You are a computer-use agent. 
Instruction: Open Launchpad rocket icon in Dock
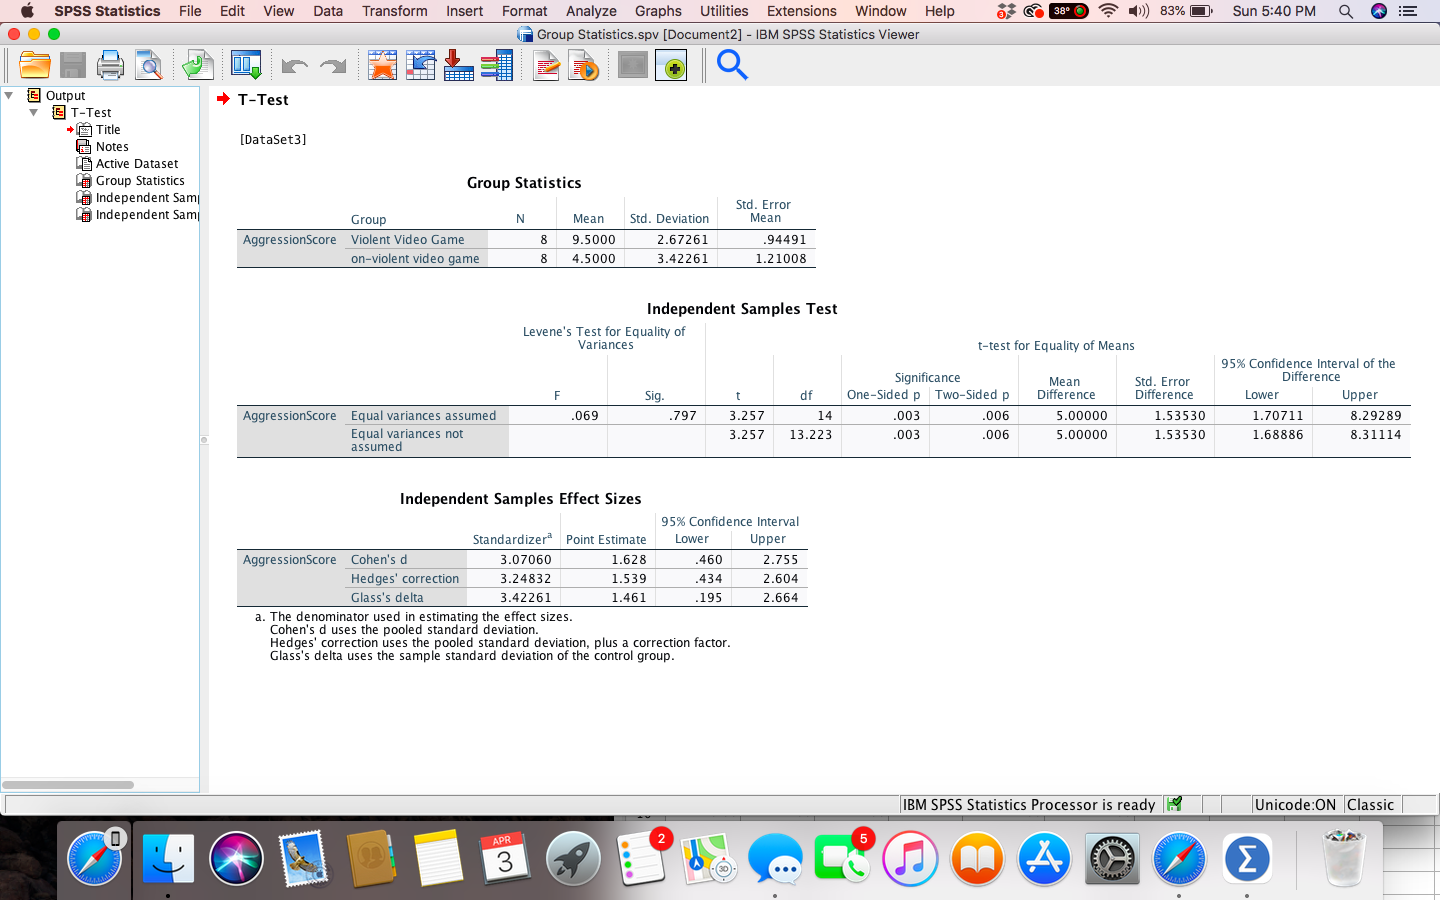[573, 858]
